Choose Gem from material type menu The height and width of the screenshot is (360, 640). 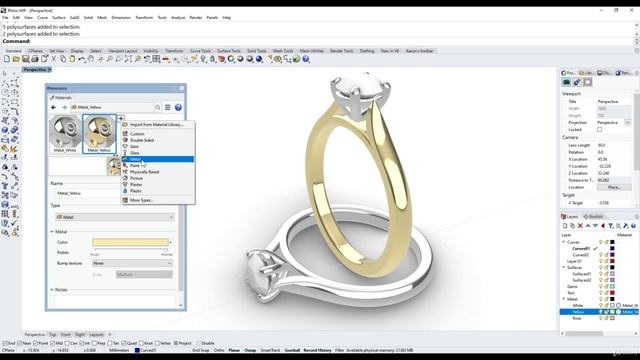pos(158,147)
